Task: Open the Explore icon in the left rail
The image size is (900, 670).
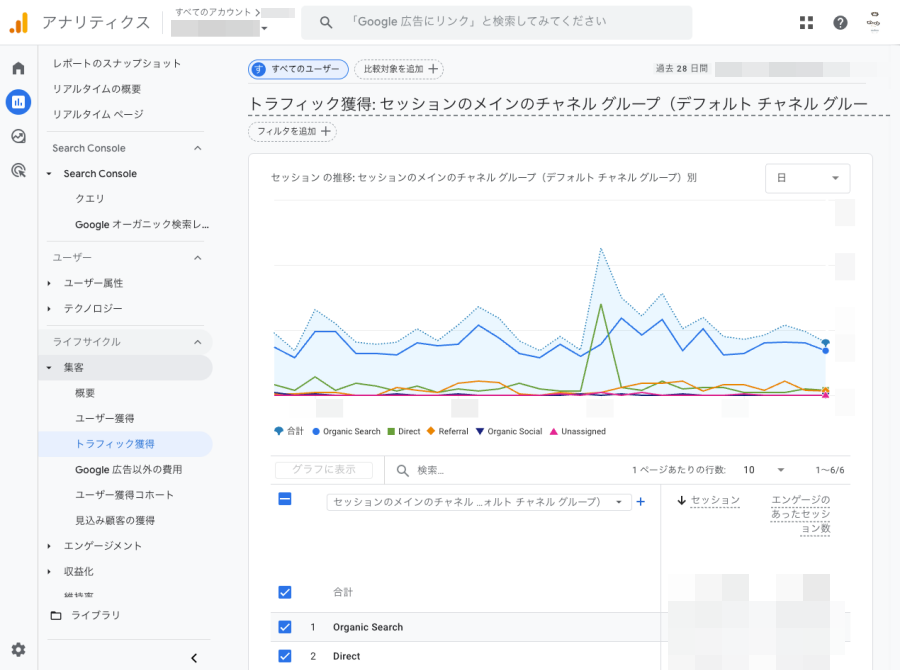Action: point(18,136)
